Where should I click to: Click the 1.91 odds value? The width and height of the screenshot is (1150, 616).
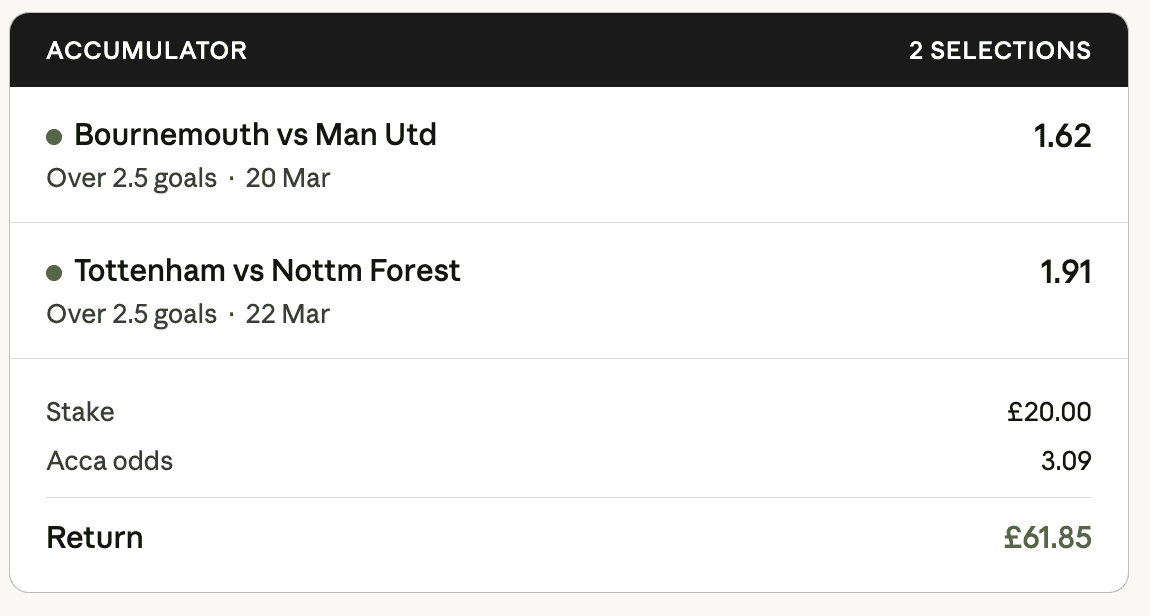click(1066, 272)
